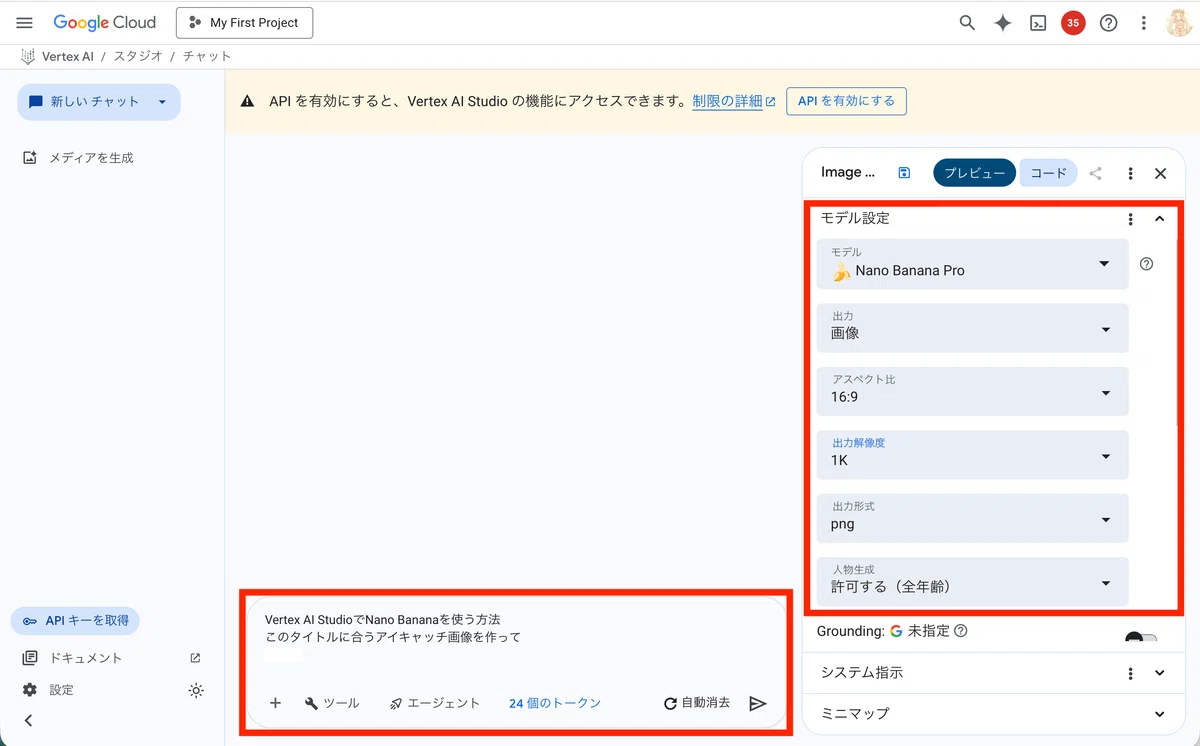Collapse sidebar with left chevron

click(x=28, y=720)
